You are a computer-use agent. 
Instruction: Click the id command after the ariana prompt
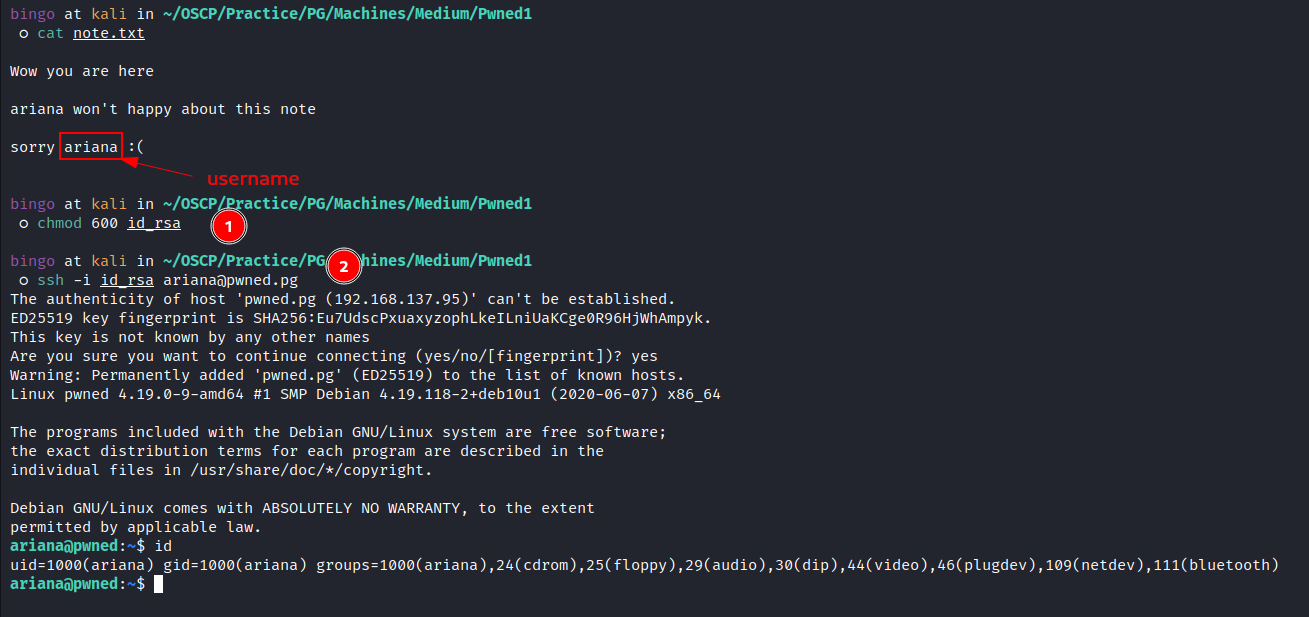tap(163, 546)
